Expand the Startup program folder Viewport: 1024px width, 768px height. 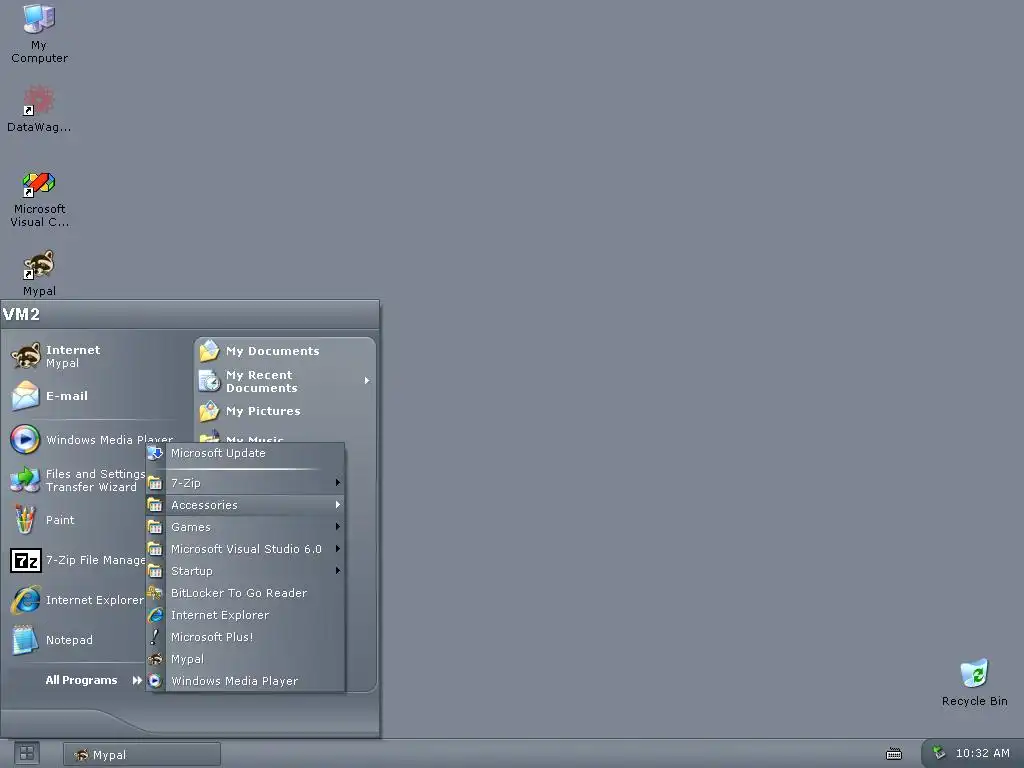pos(245,571)
